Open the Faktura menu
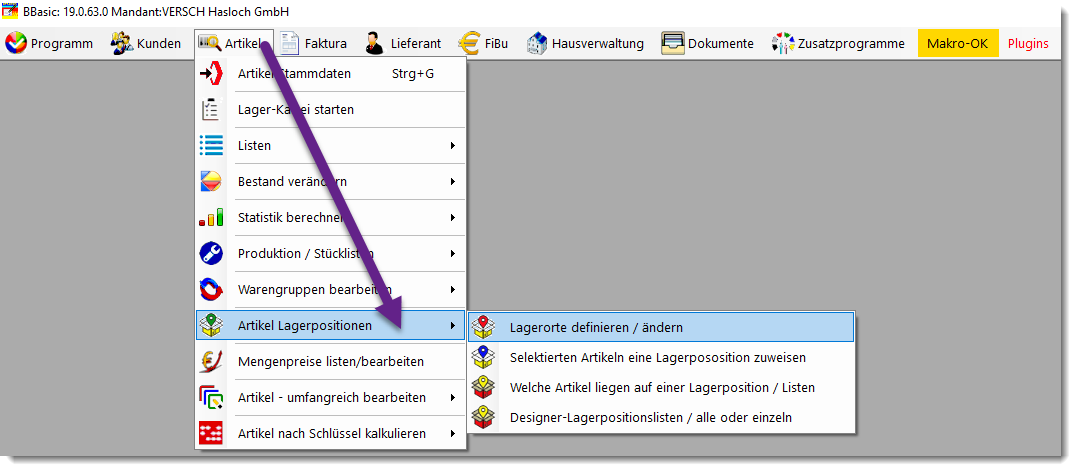Viewport: 1076px width, 471px height. tap(314, 43)
